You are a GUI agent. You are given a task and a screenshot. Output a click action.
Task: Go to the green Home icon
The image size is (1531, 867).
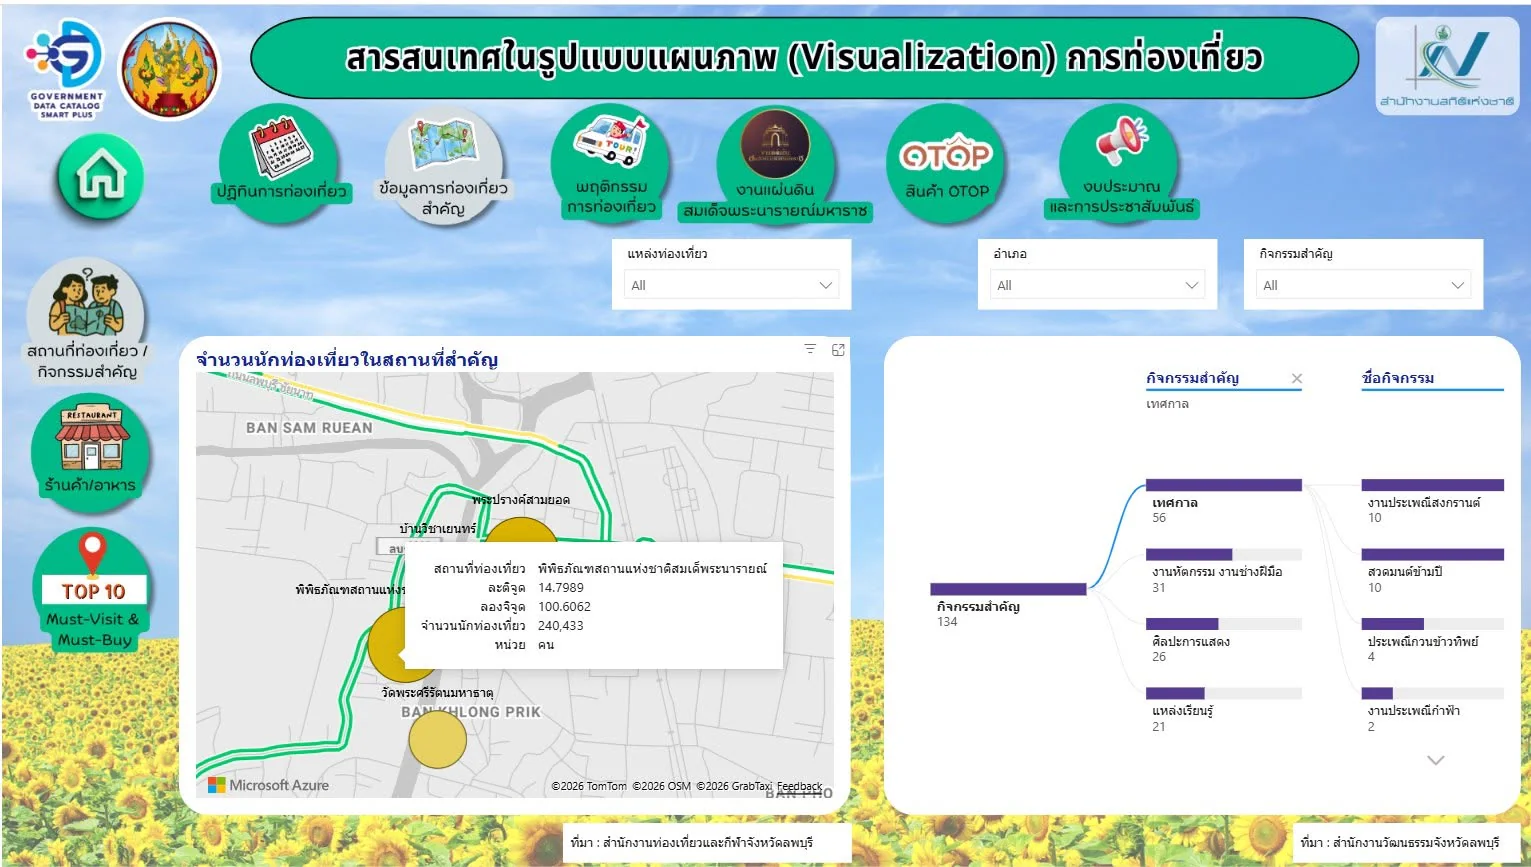(101, 177)
